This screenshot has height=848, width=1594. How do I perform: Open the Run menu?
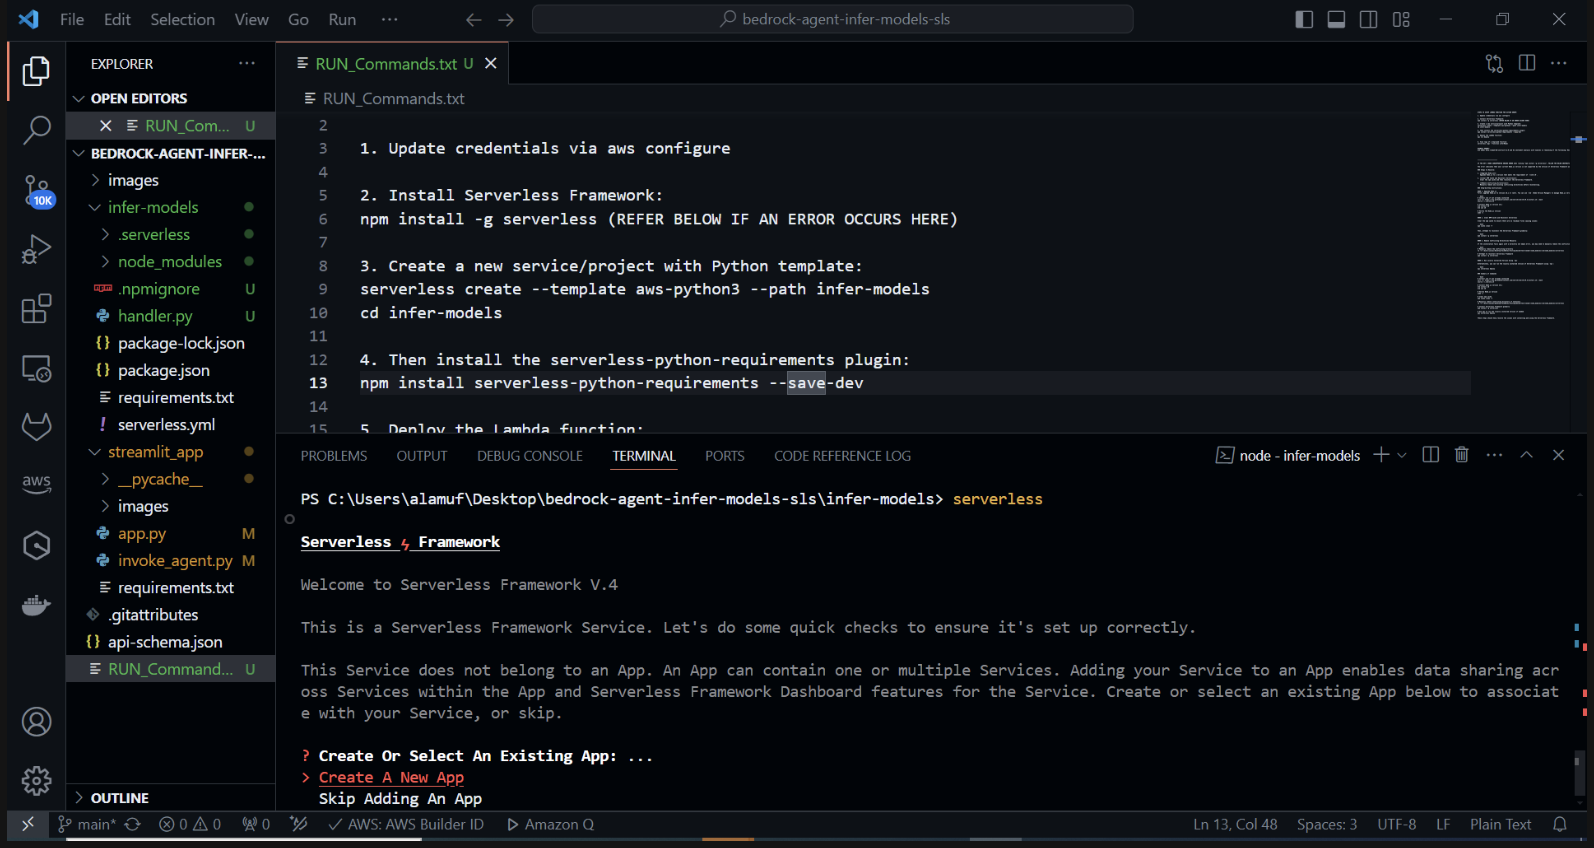(342, 19)
